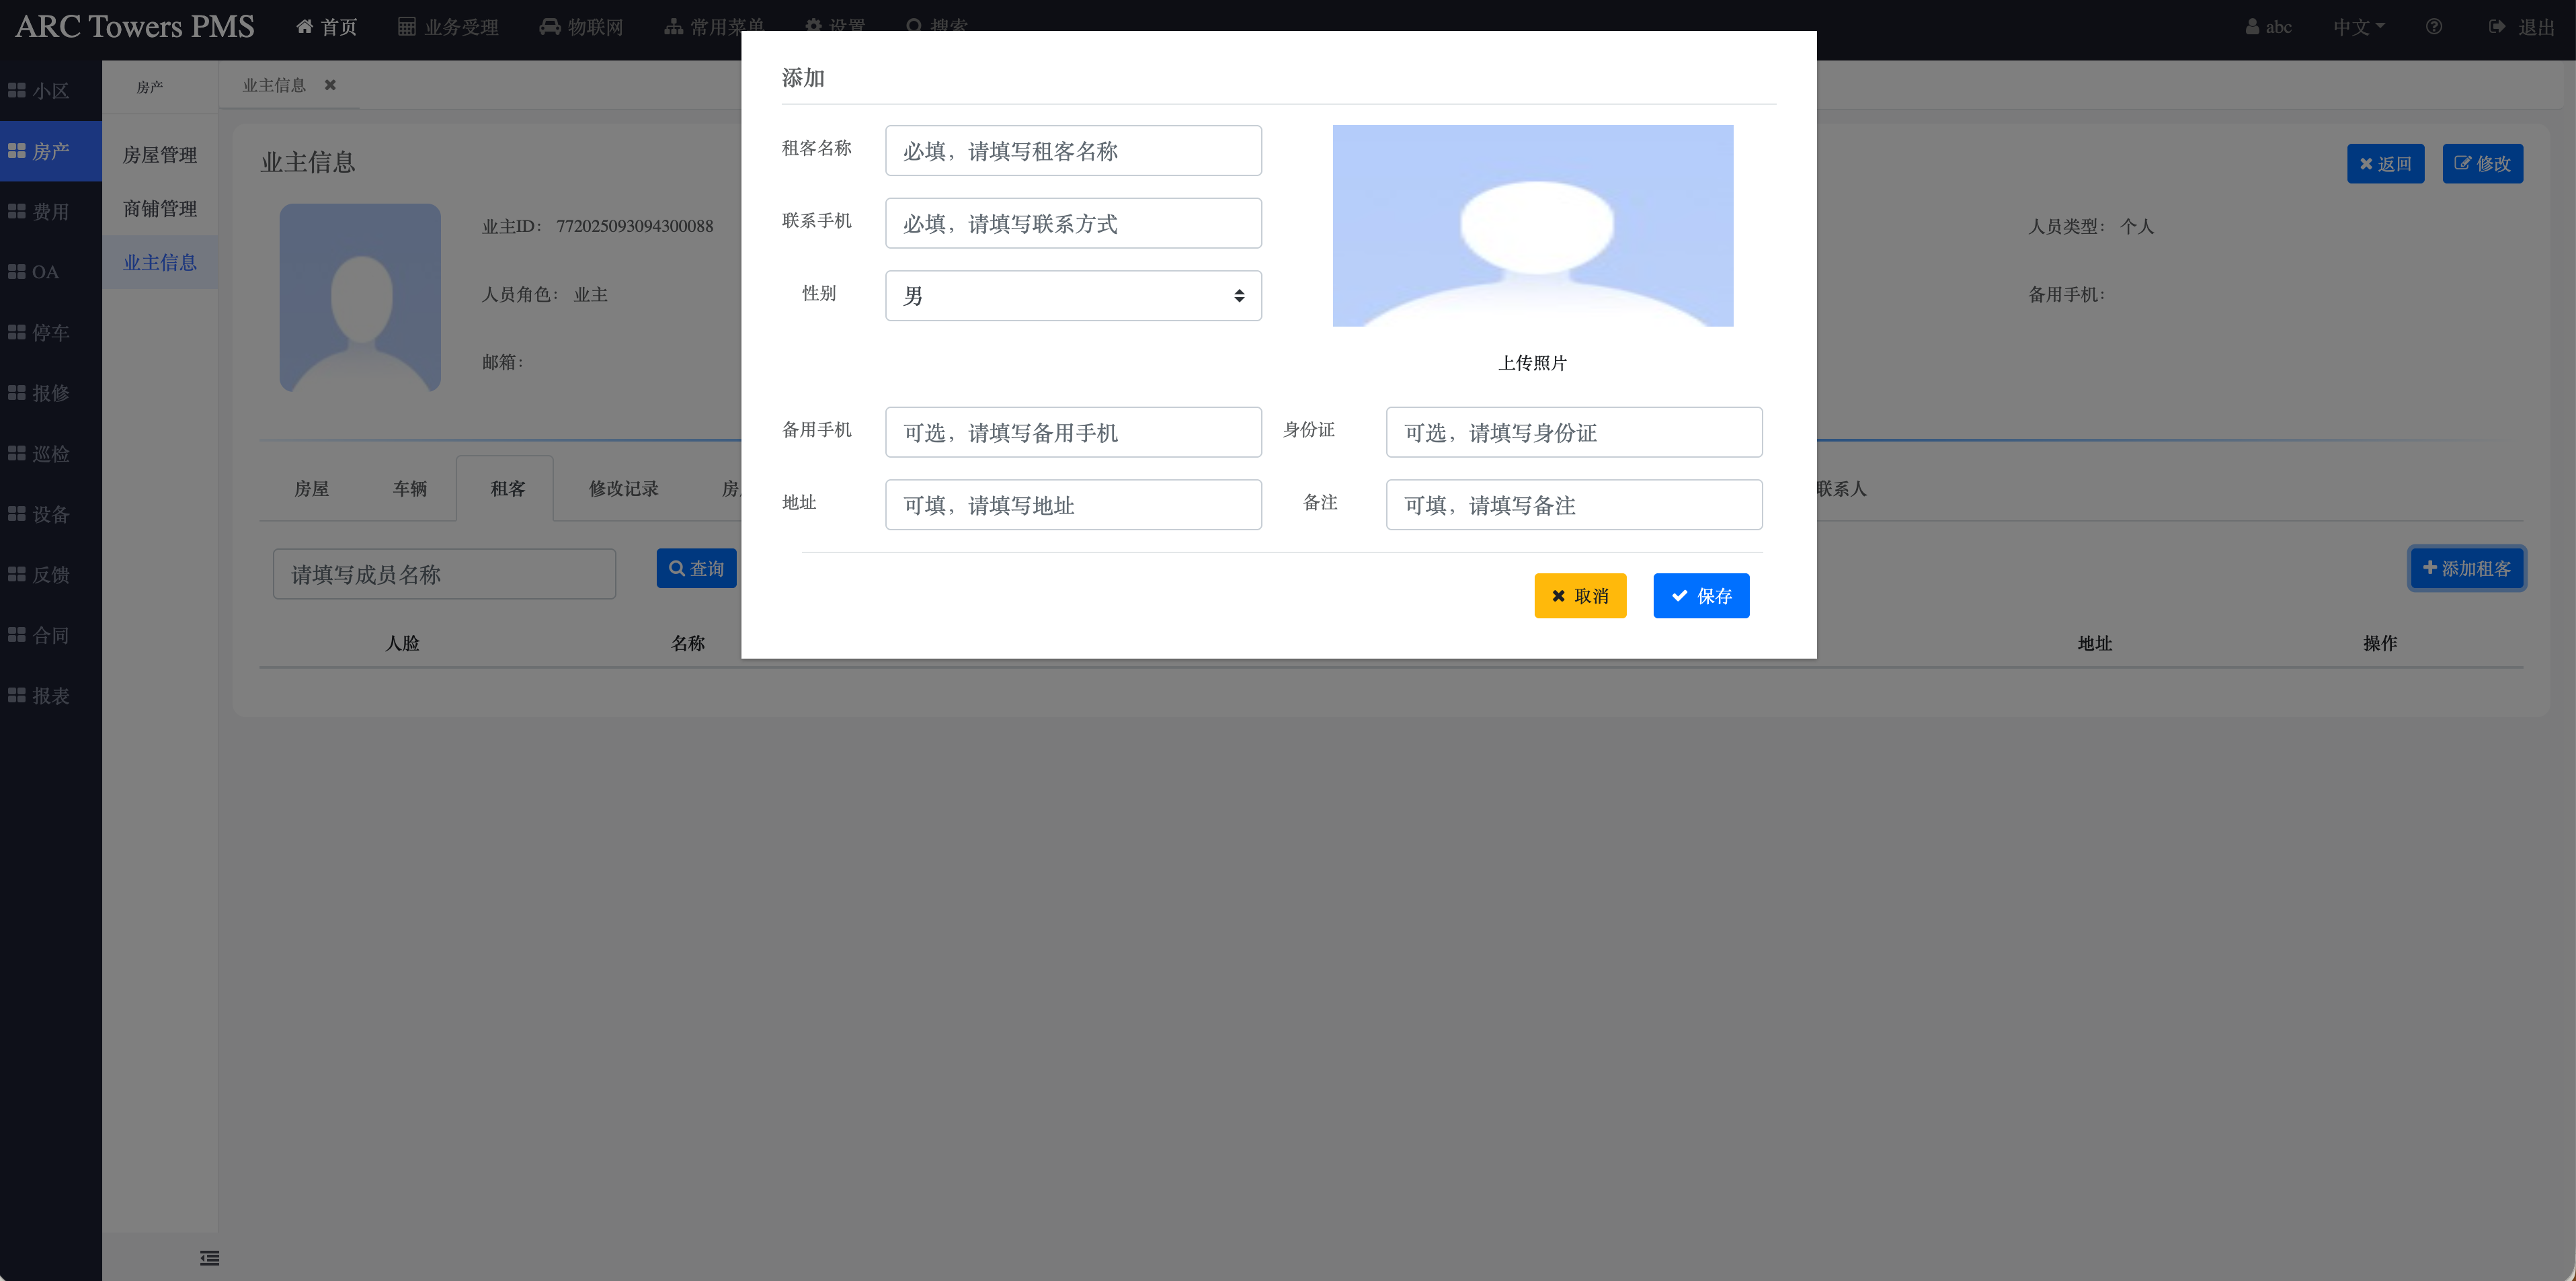2576x1281 pixels.
Task: Open the 小区 sidebar grid icon
Action: (x=17, y=91)
